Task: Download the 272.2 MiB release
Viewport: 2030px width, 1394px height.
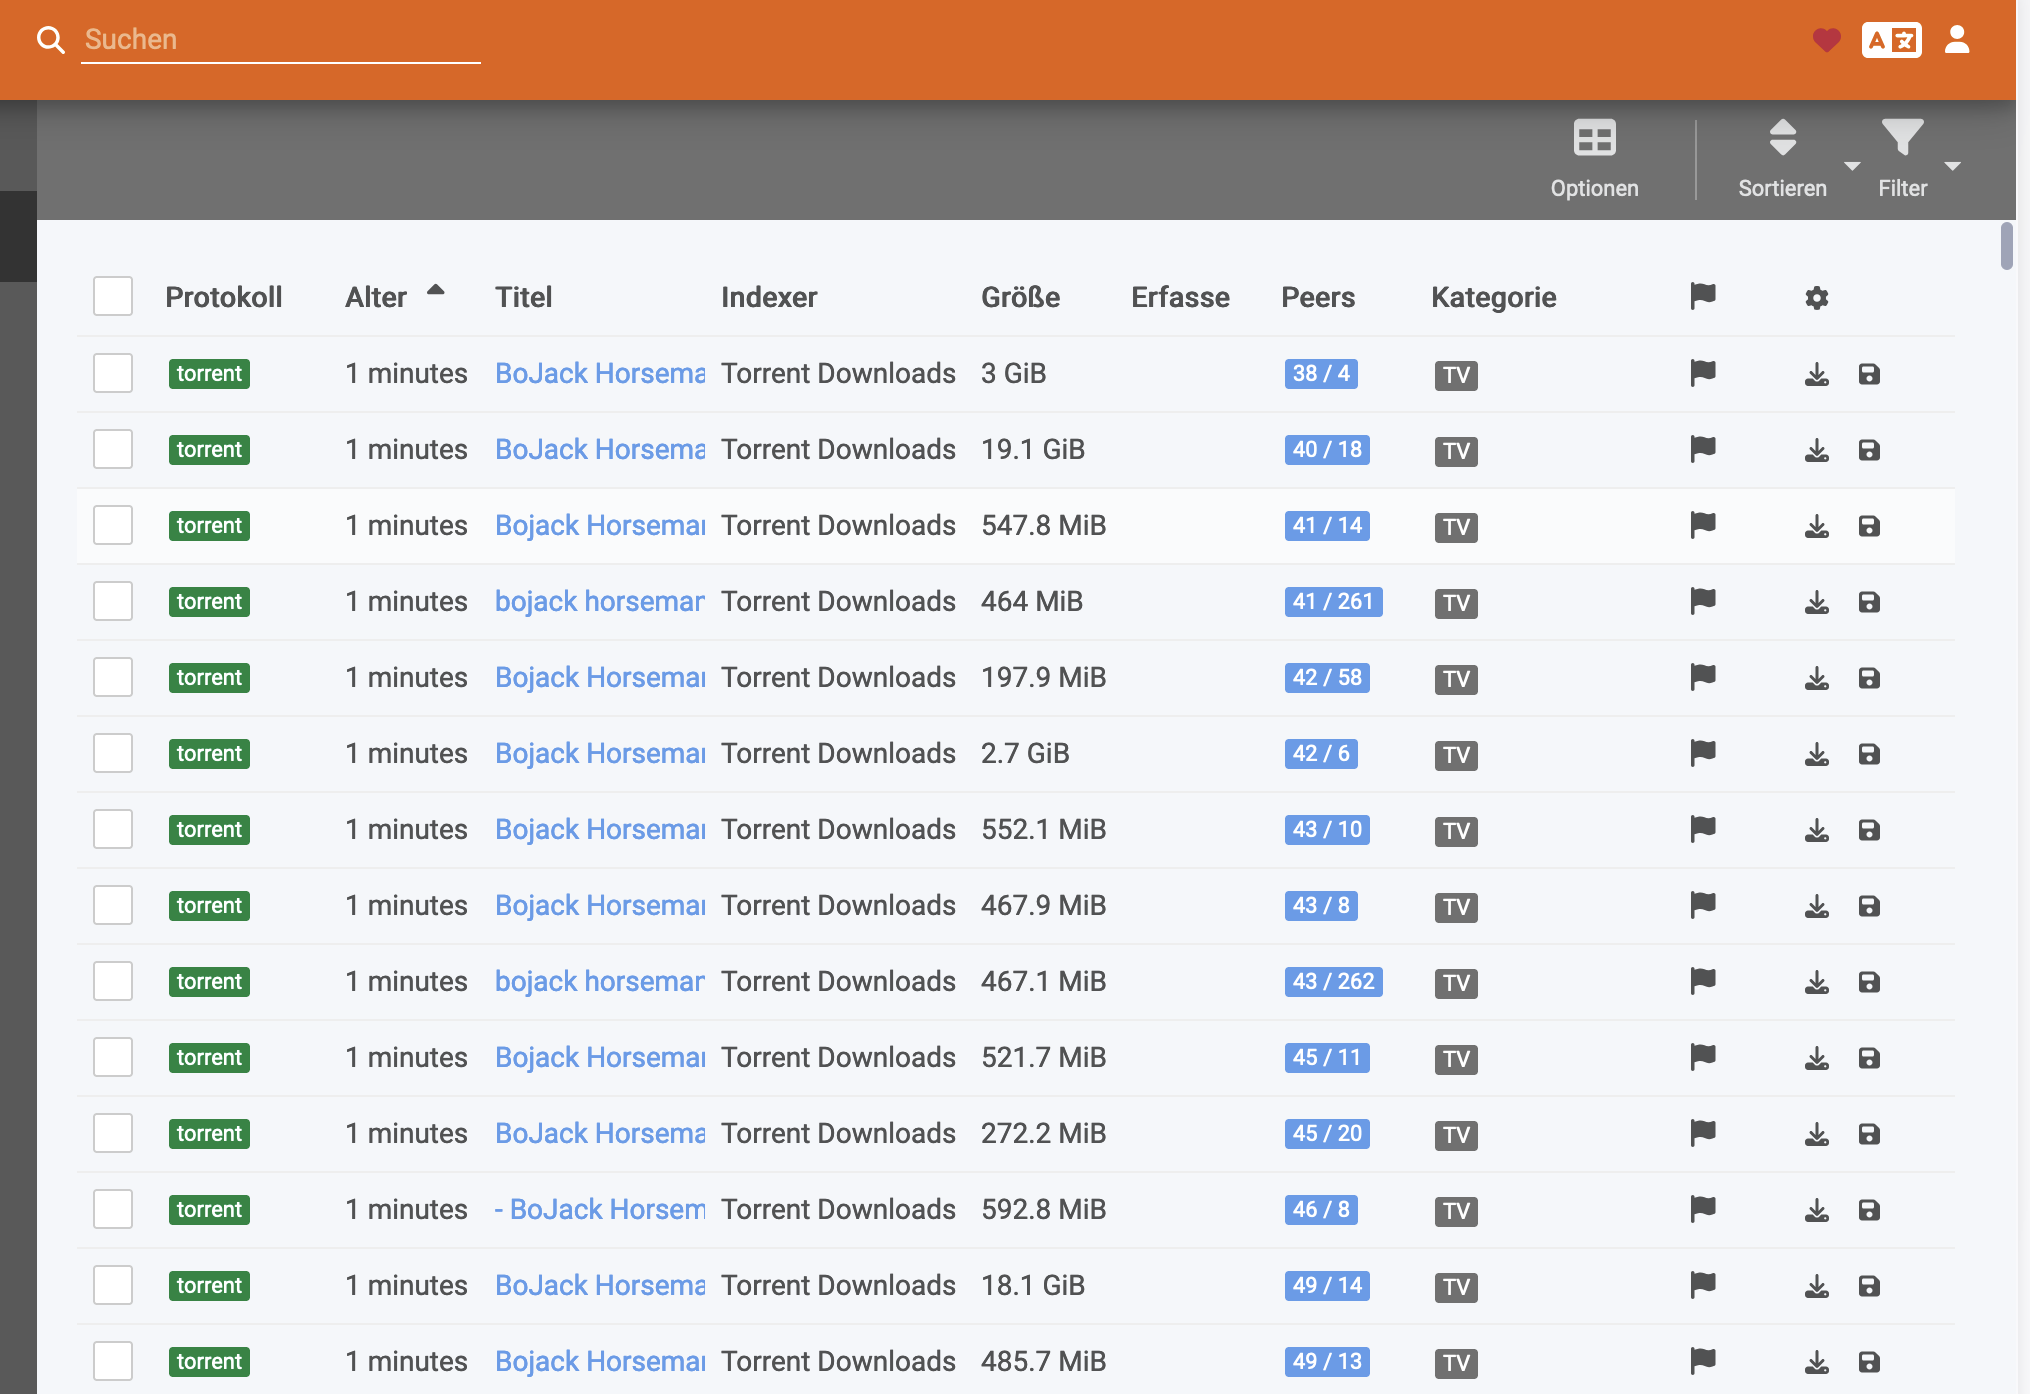Action: pos(1816,1134)
